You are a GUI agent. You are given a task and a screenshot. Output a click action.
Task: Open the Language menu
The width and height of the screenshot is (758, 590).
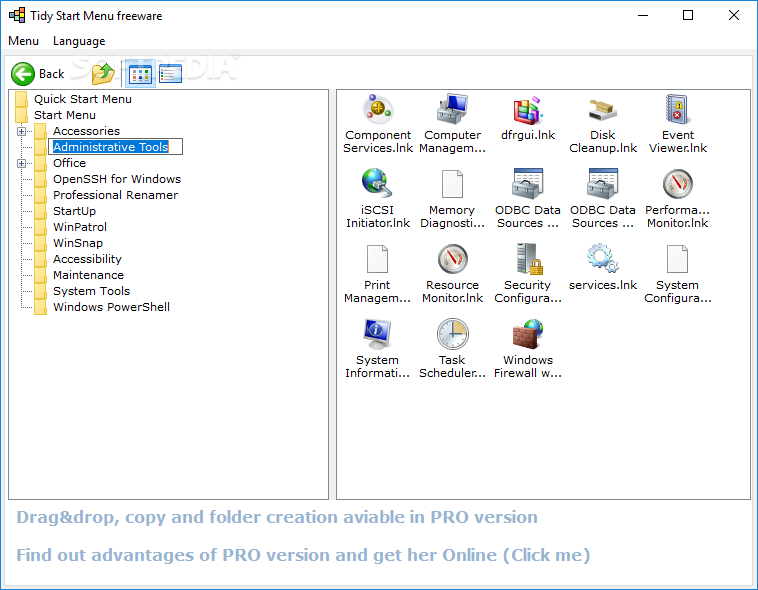point(79,41)
